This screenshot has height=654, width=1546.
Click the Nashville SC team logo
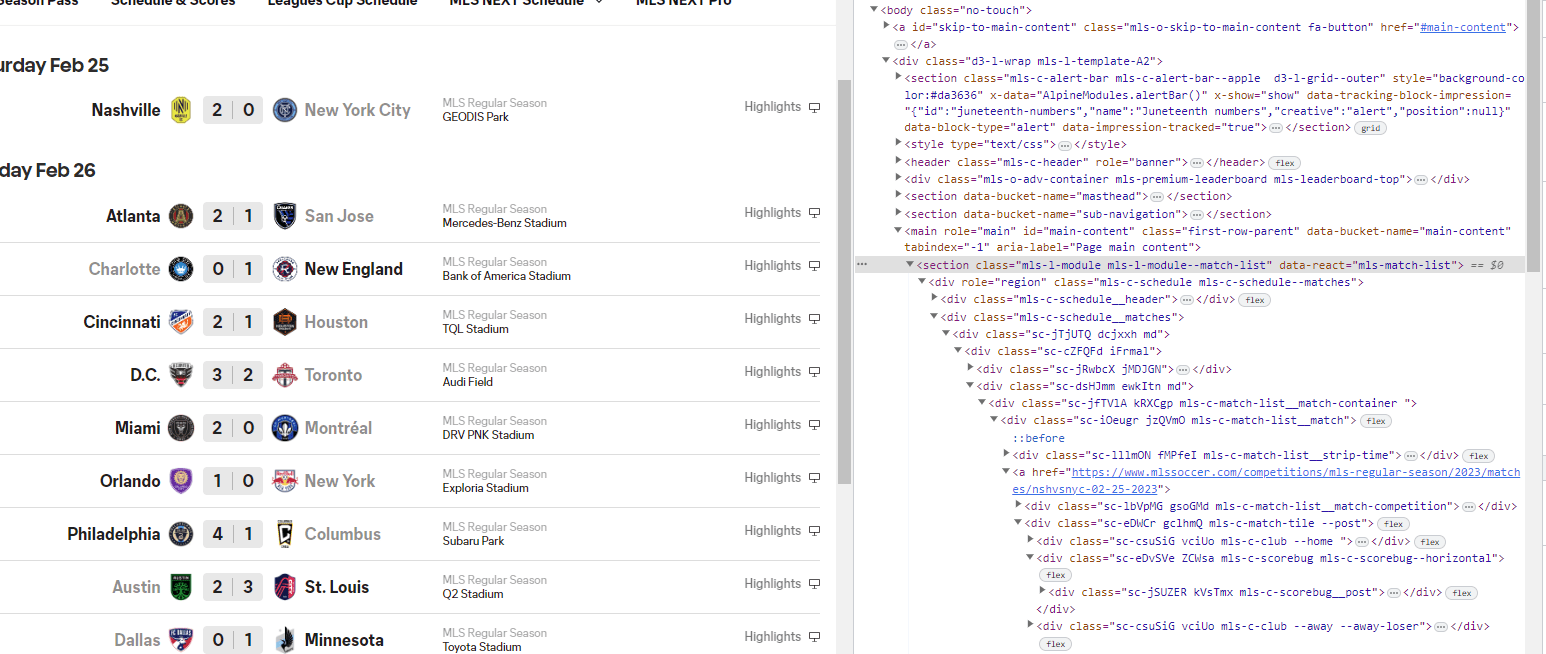[x=181, y=110]
